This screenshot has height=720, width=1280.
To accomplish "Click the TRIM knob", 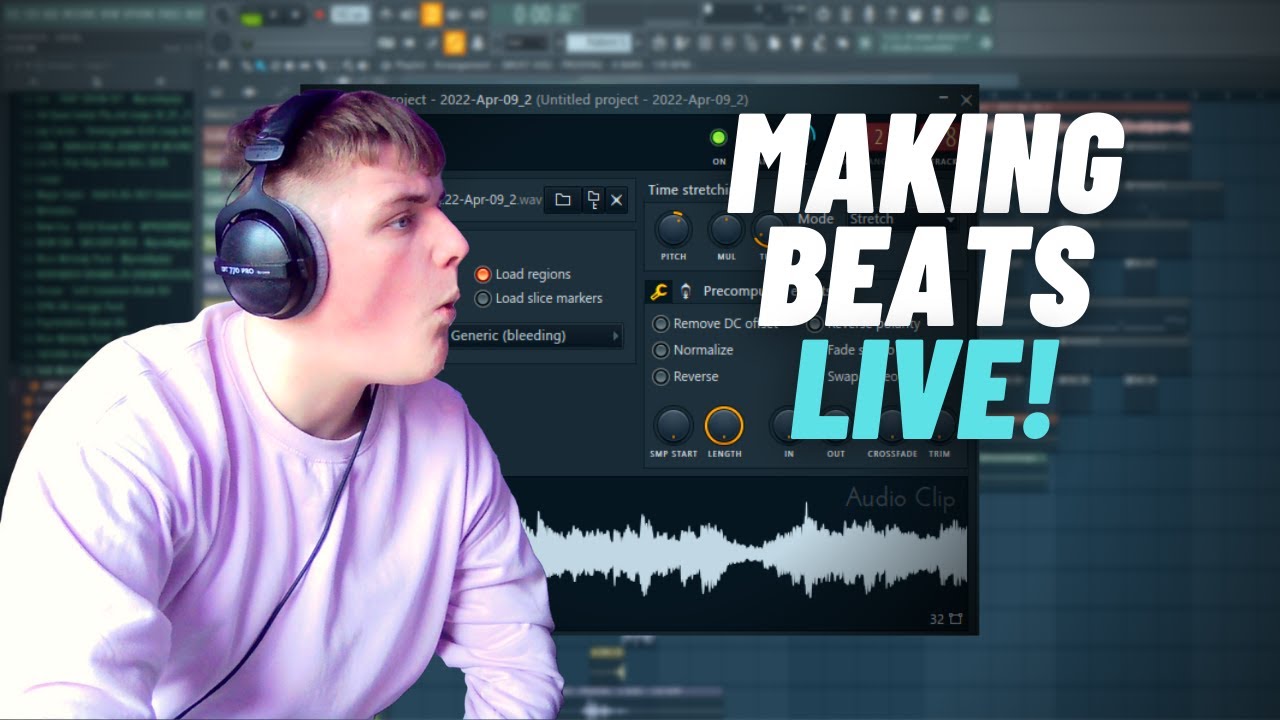I will [940, 426].
